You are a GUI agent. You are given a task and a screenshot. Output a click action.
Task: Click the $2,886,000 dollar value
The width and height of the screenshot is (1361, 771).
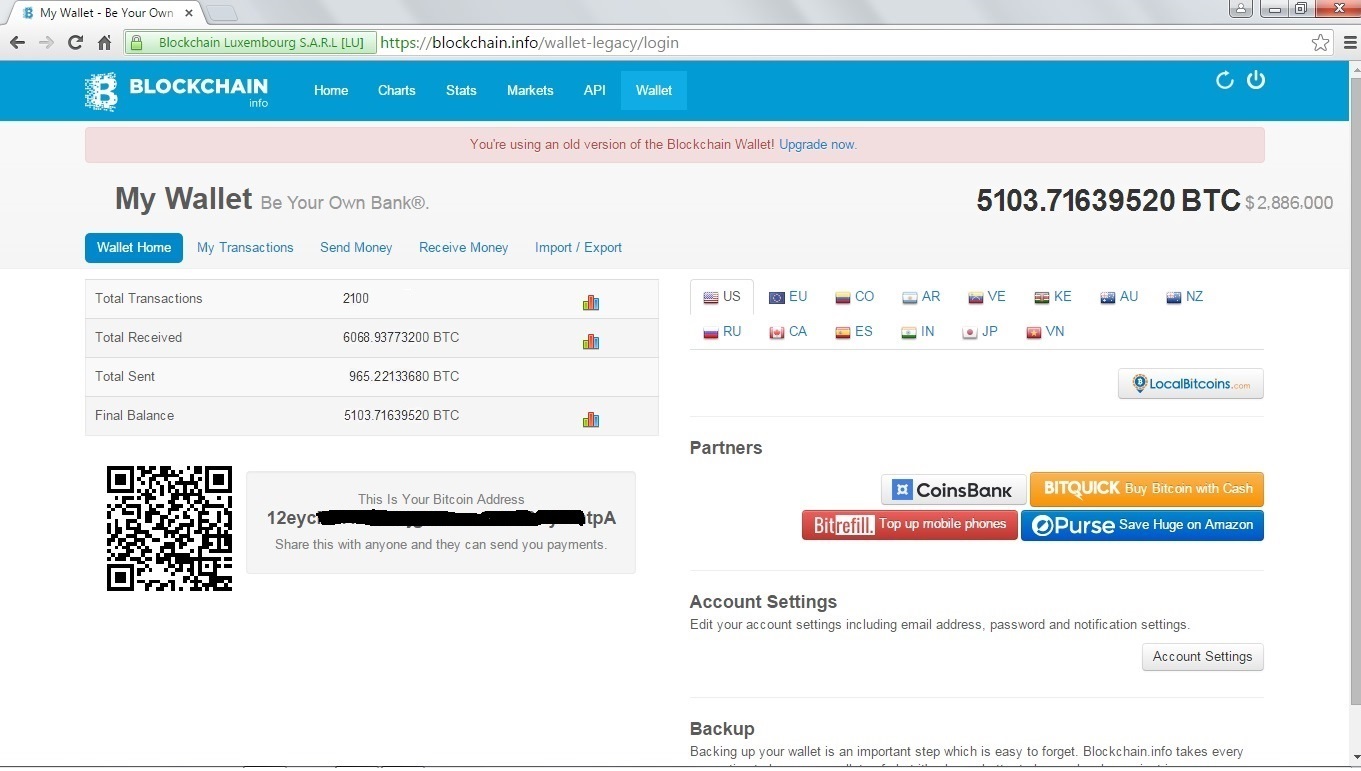coord(1289,203)
